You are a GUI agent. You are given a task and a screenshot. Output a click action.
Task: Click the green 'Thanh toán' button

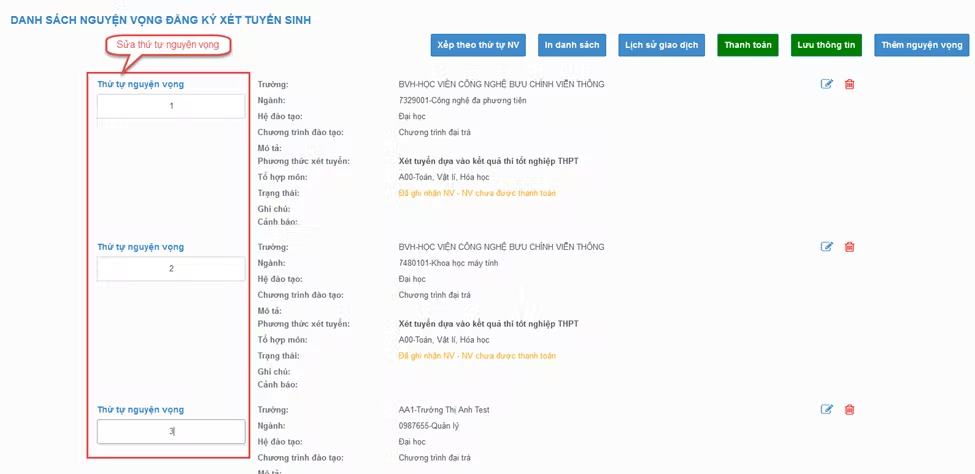748,45
